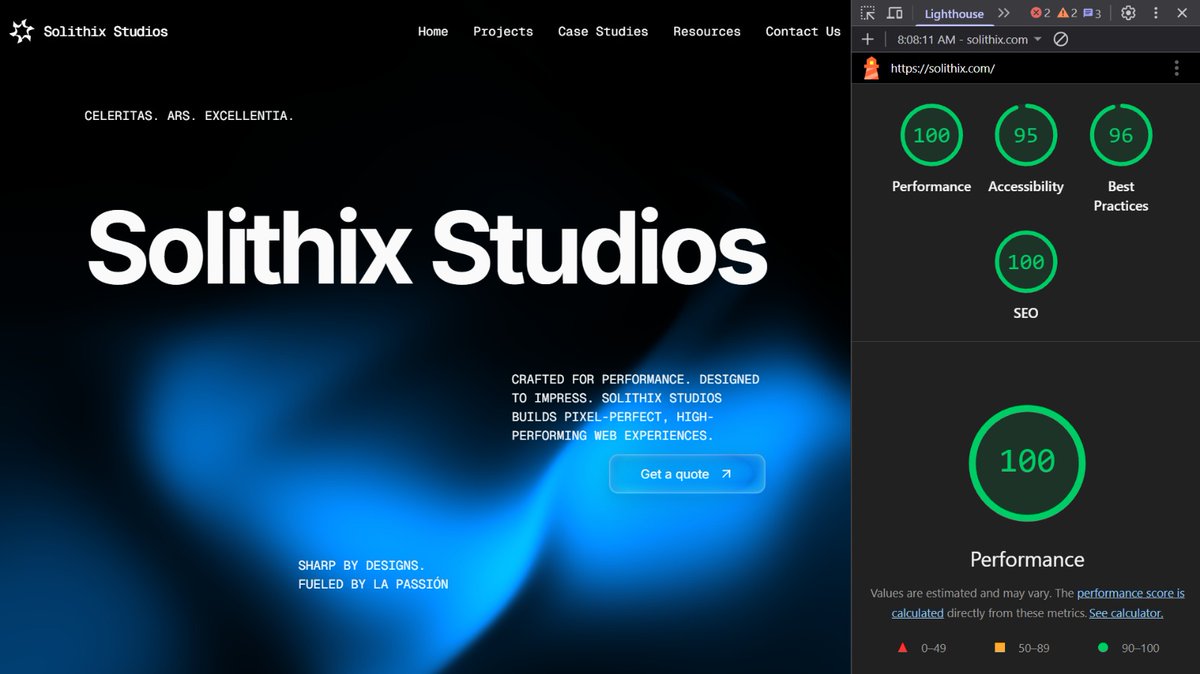Click the green circle 90–100 legend
1200x674 pixels.
(x=1128, y=648)
